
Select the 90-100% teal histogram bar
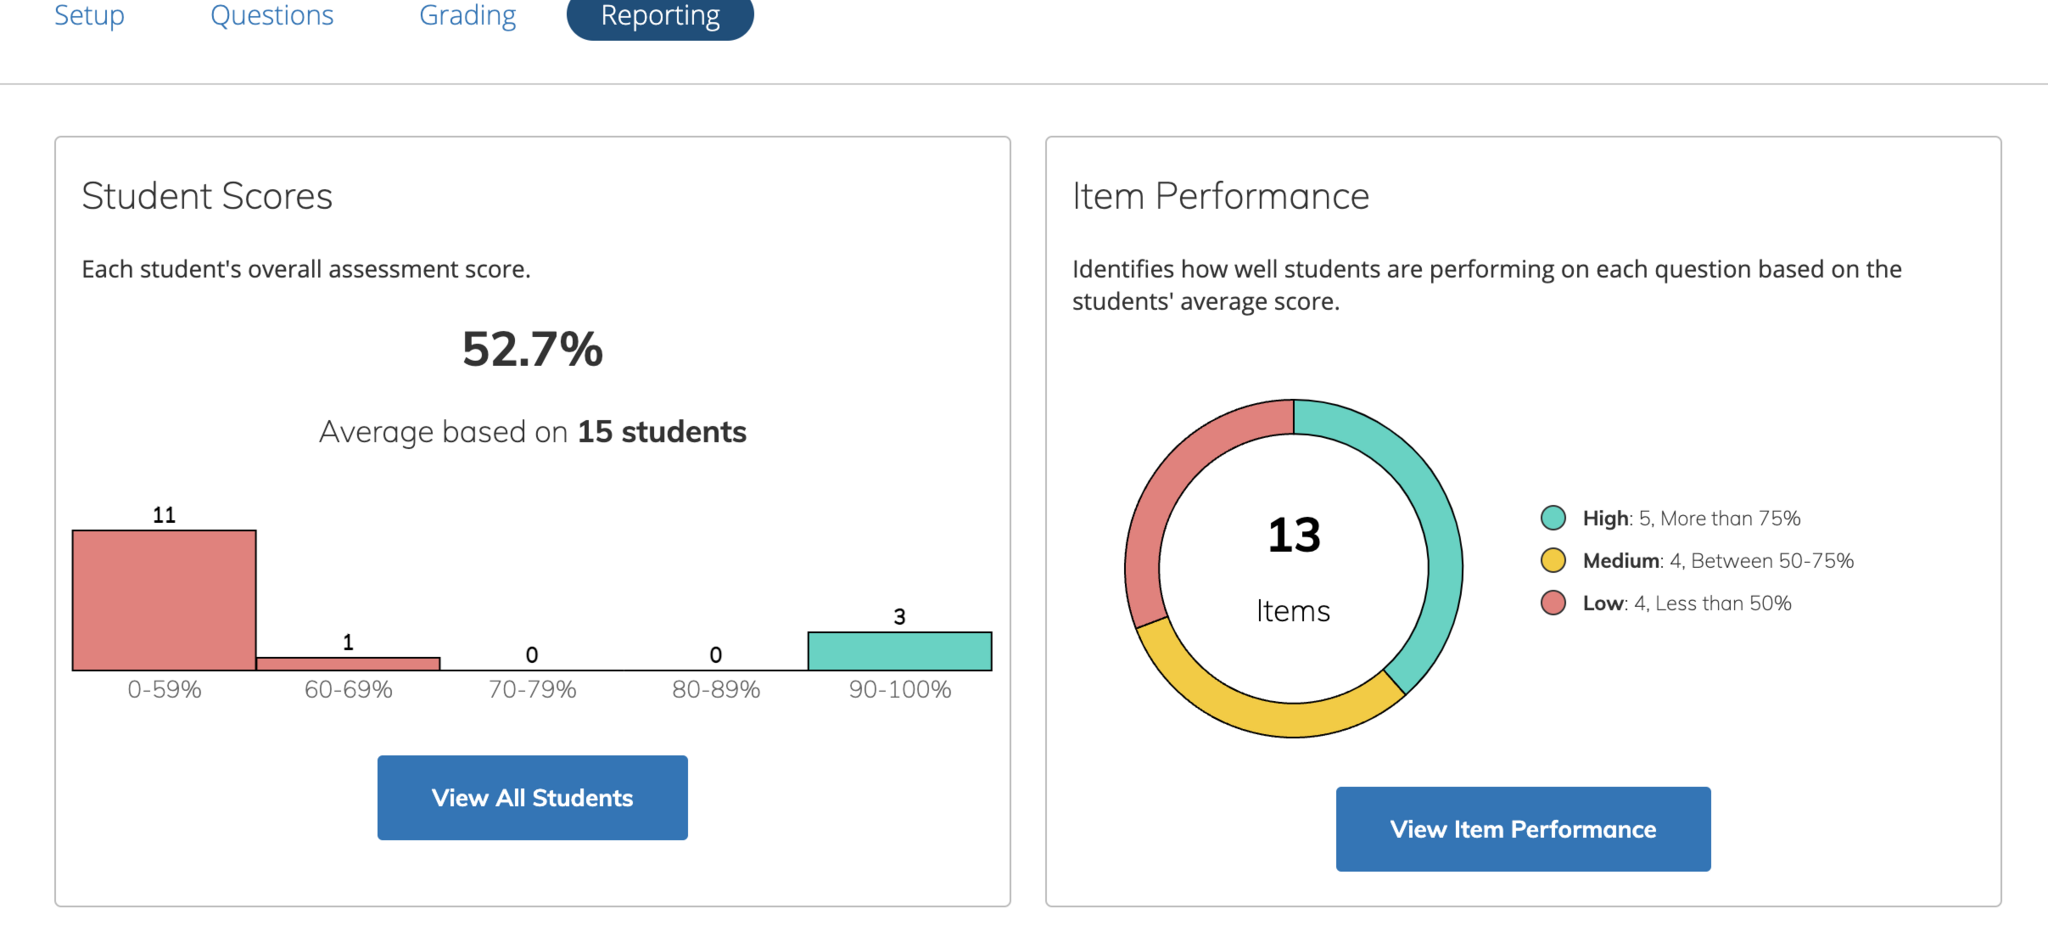coord(899,651)
